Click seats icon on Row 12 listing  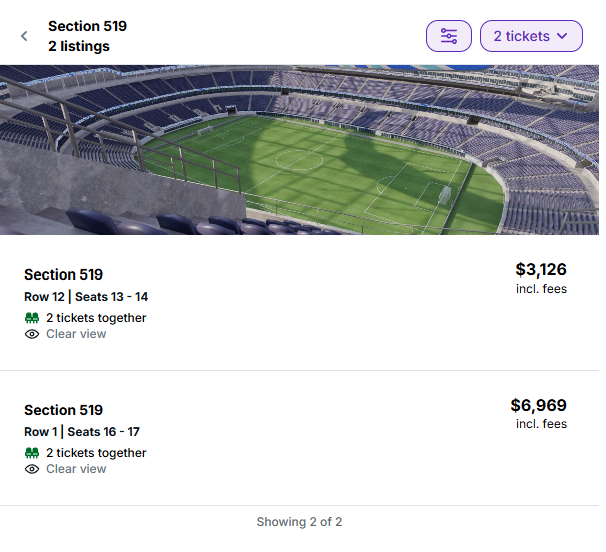click(32, 318)
